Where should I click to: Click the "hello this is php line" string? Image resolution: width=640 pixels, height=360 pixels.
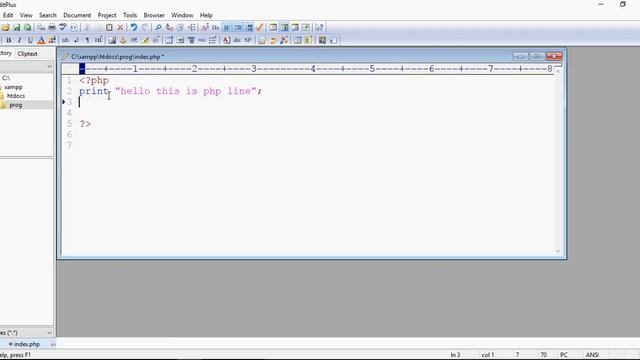coord(186,91)
